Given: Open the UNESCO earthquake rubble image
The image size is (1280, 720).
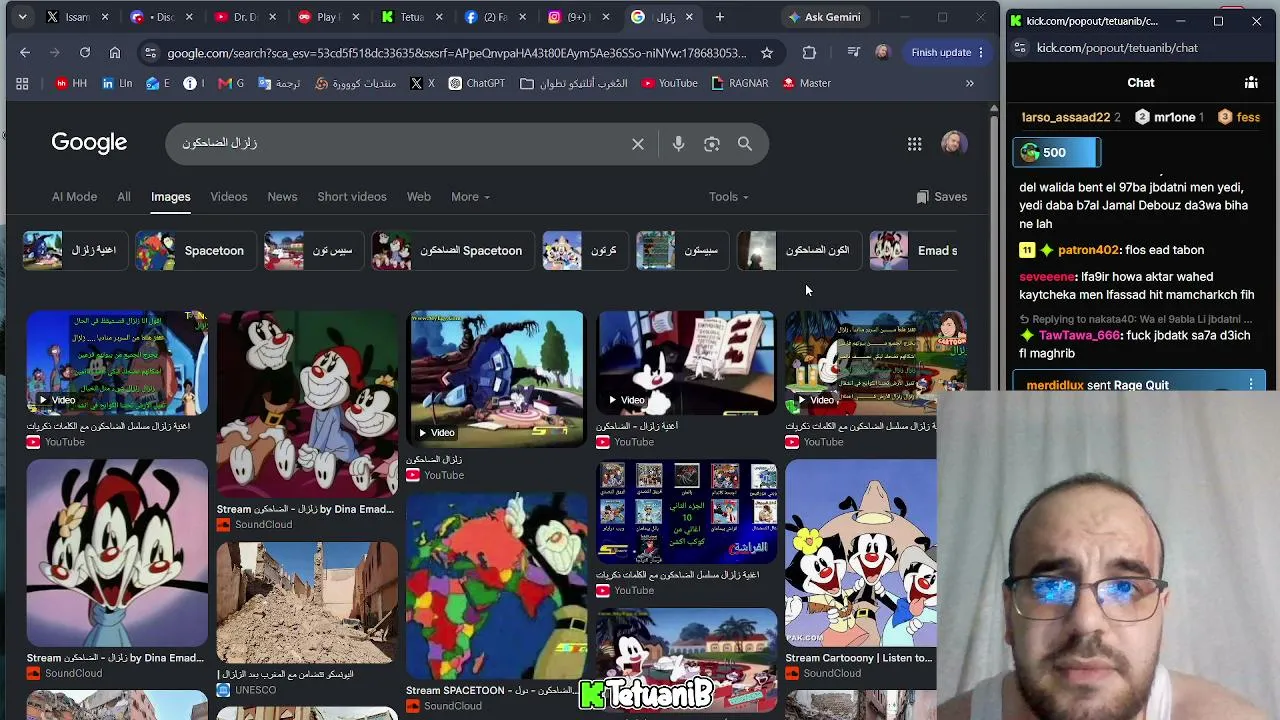Looking at the screenshot, I should tap(307, 603).
